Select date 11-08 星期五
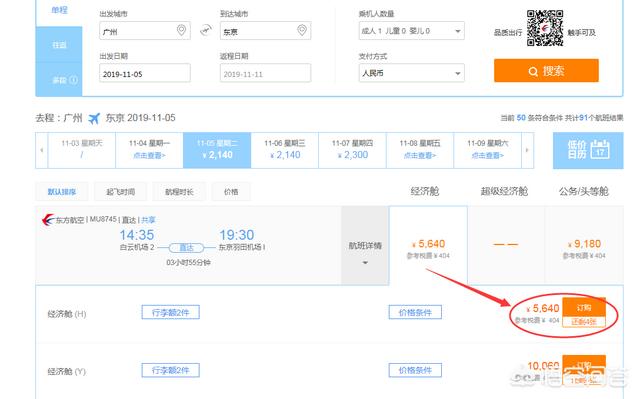The image size is (640, 399). (x=420, y=150)
